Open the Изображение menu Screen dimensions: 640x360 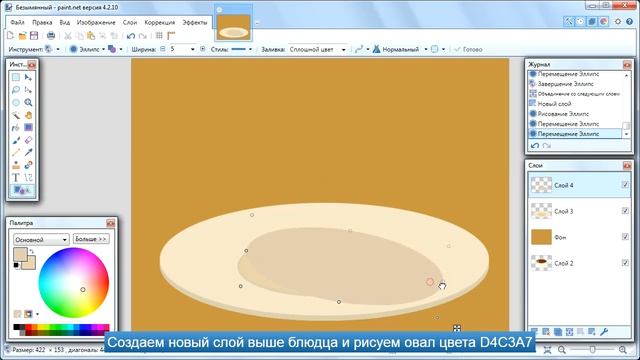point(96,22)
